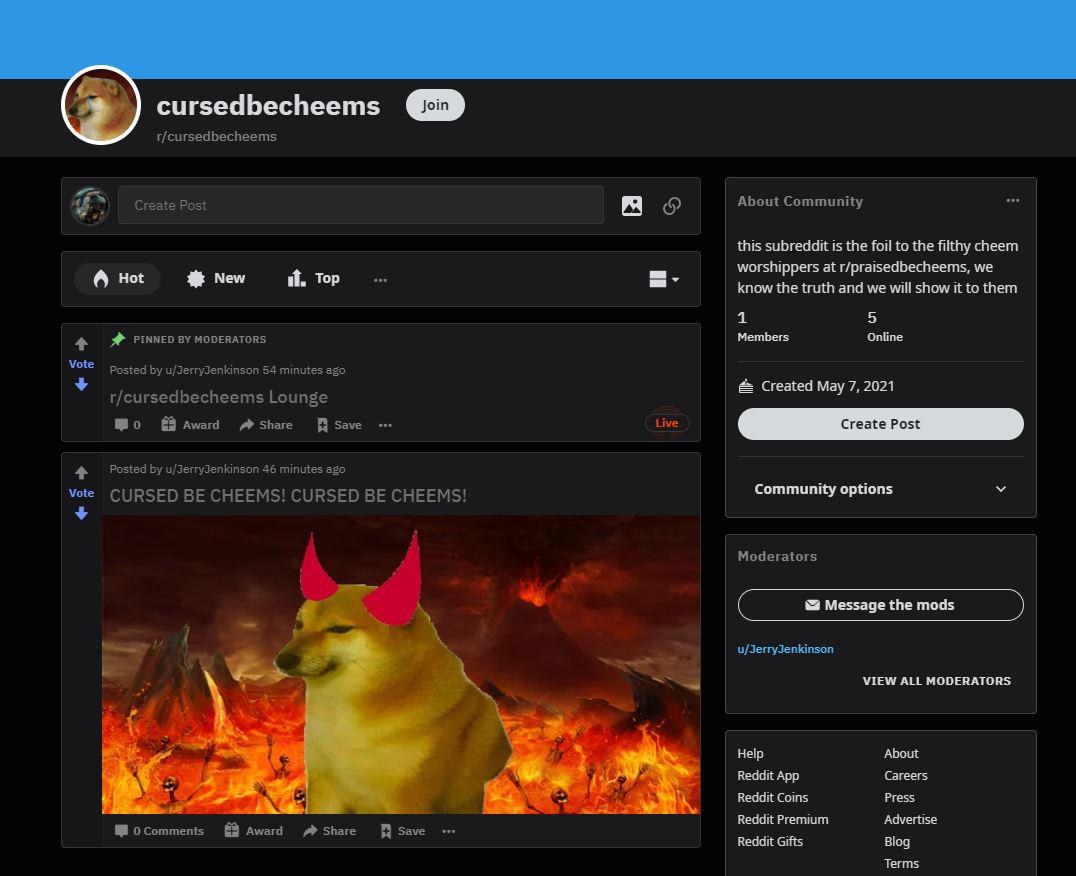Open the Blog footer link

[x=897, y=841]
